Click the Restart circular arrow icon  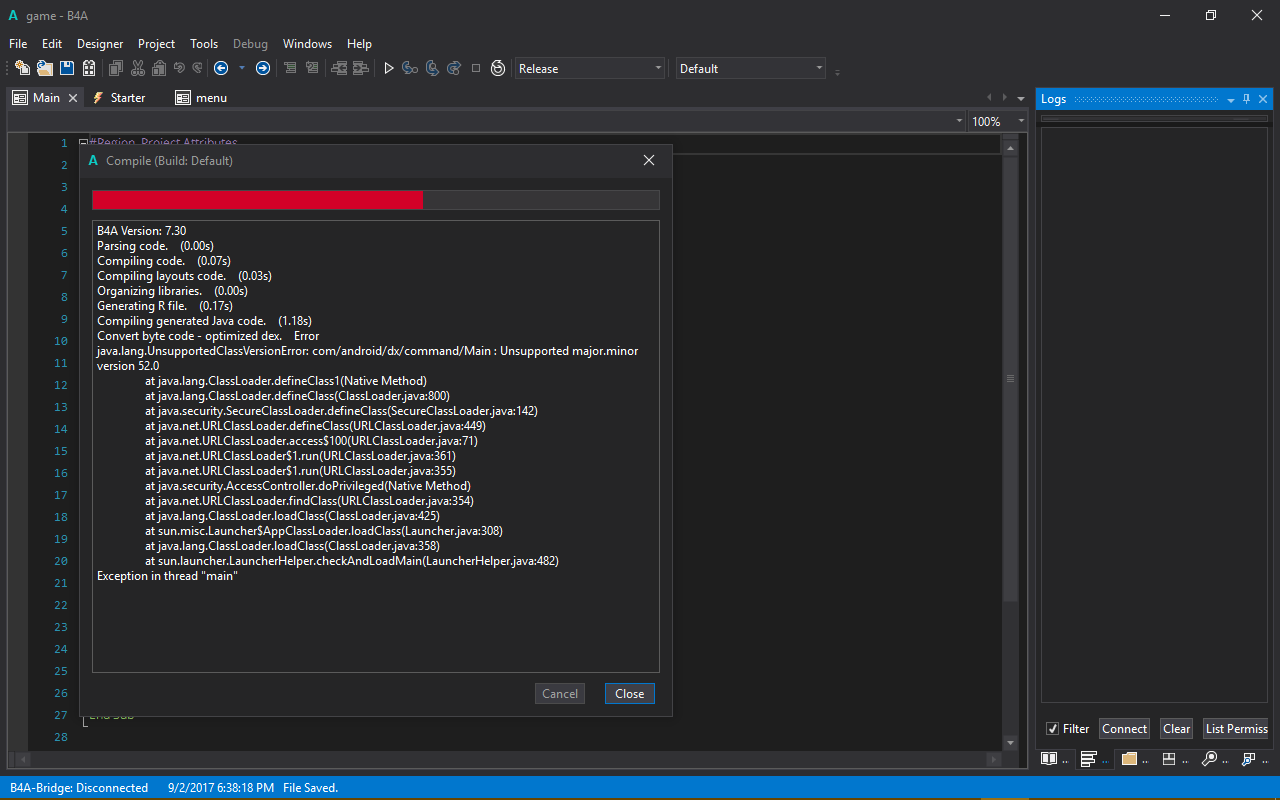pyautogui.click(x=497, y=68)
